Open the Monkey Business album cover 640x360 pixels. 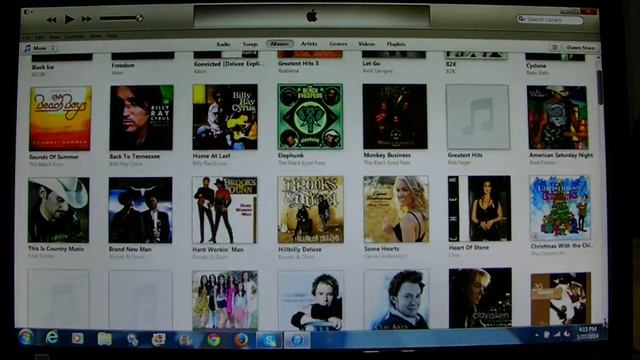tap(395, 116)
